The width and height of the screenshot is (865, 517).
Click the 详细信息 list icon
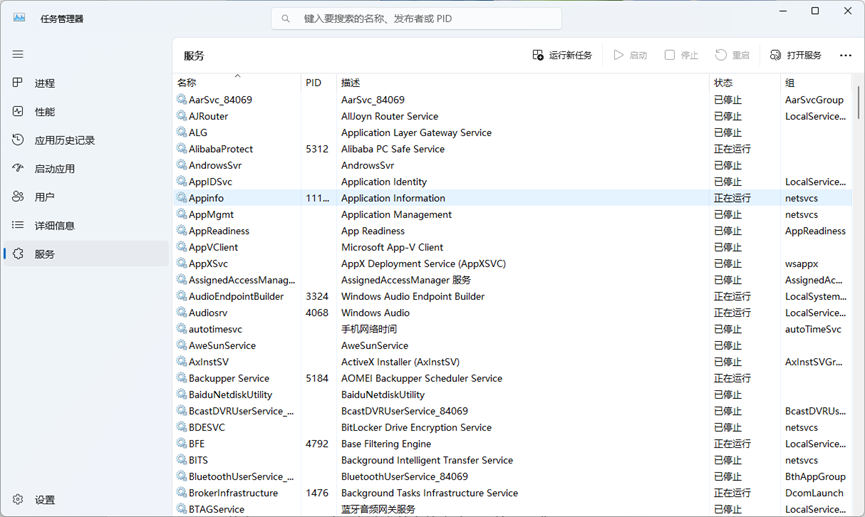(x=18, y=225)
